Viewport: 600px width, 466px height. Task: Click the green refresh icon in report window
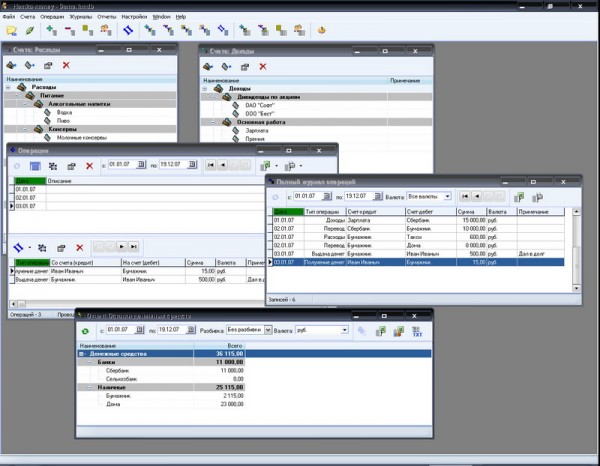(85, 330)
